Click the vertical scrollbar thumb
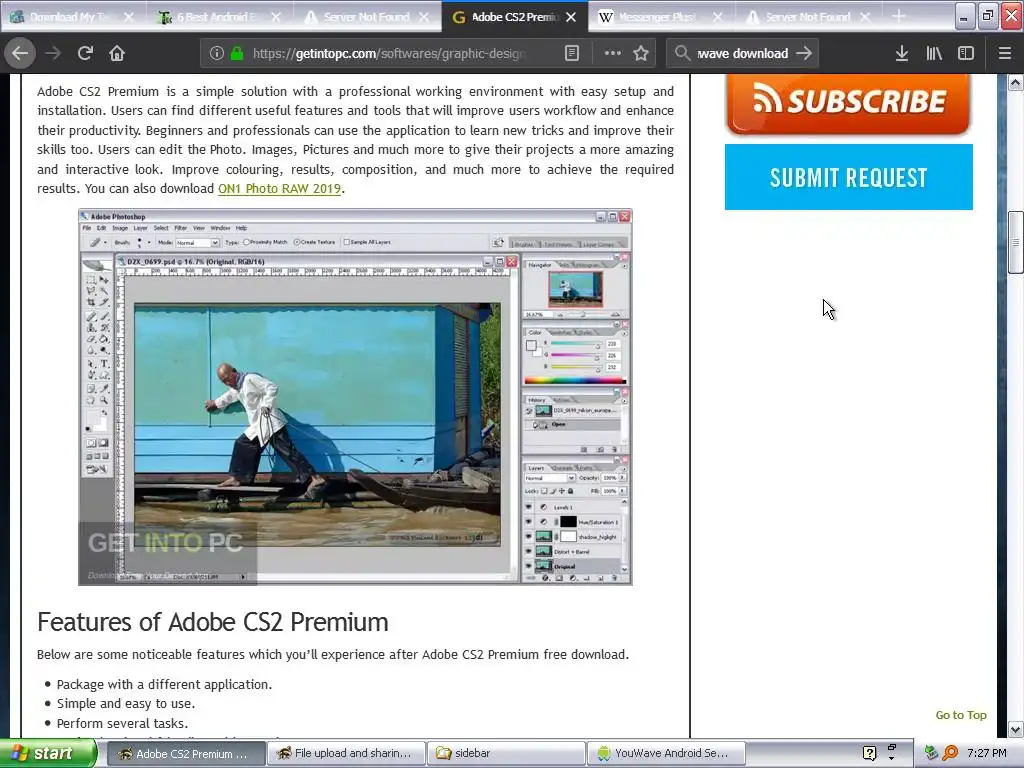Screen dimensions: 1024x768 coord(1015,242)
